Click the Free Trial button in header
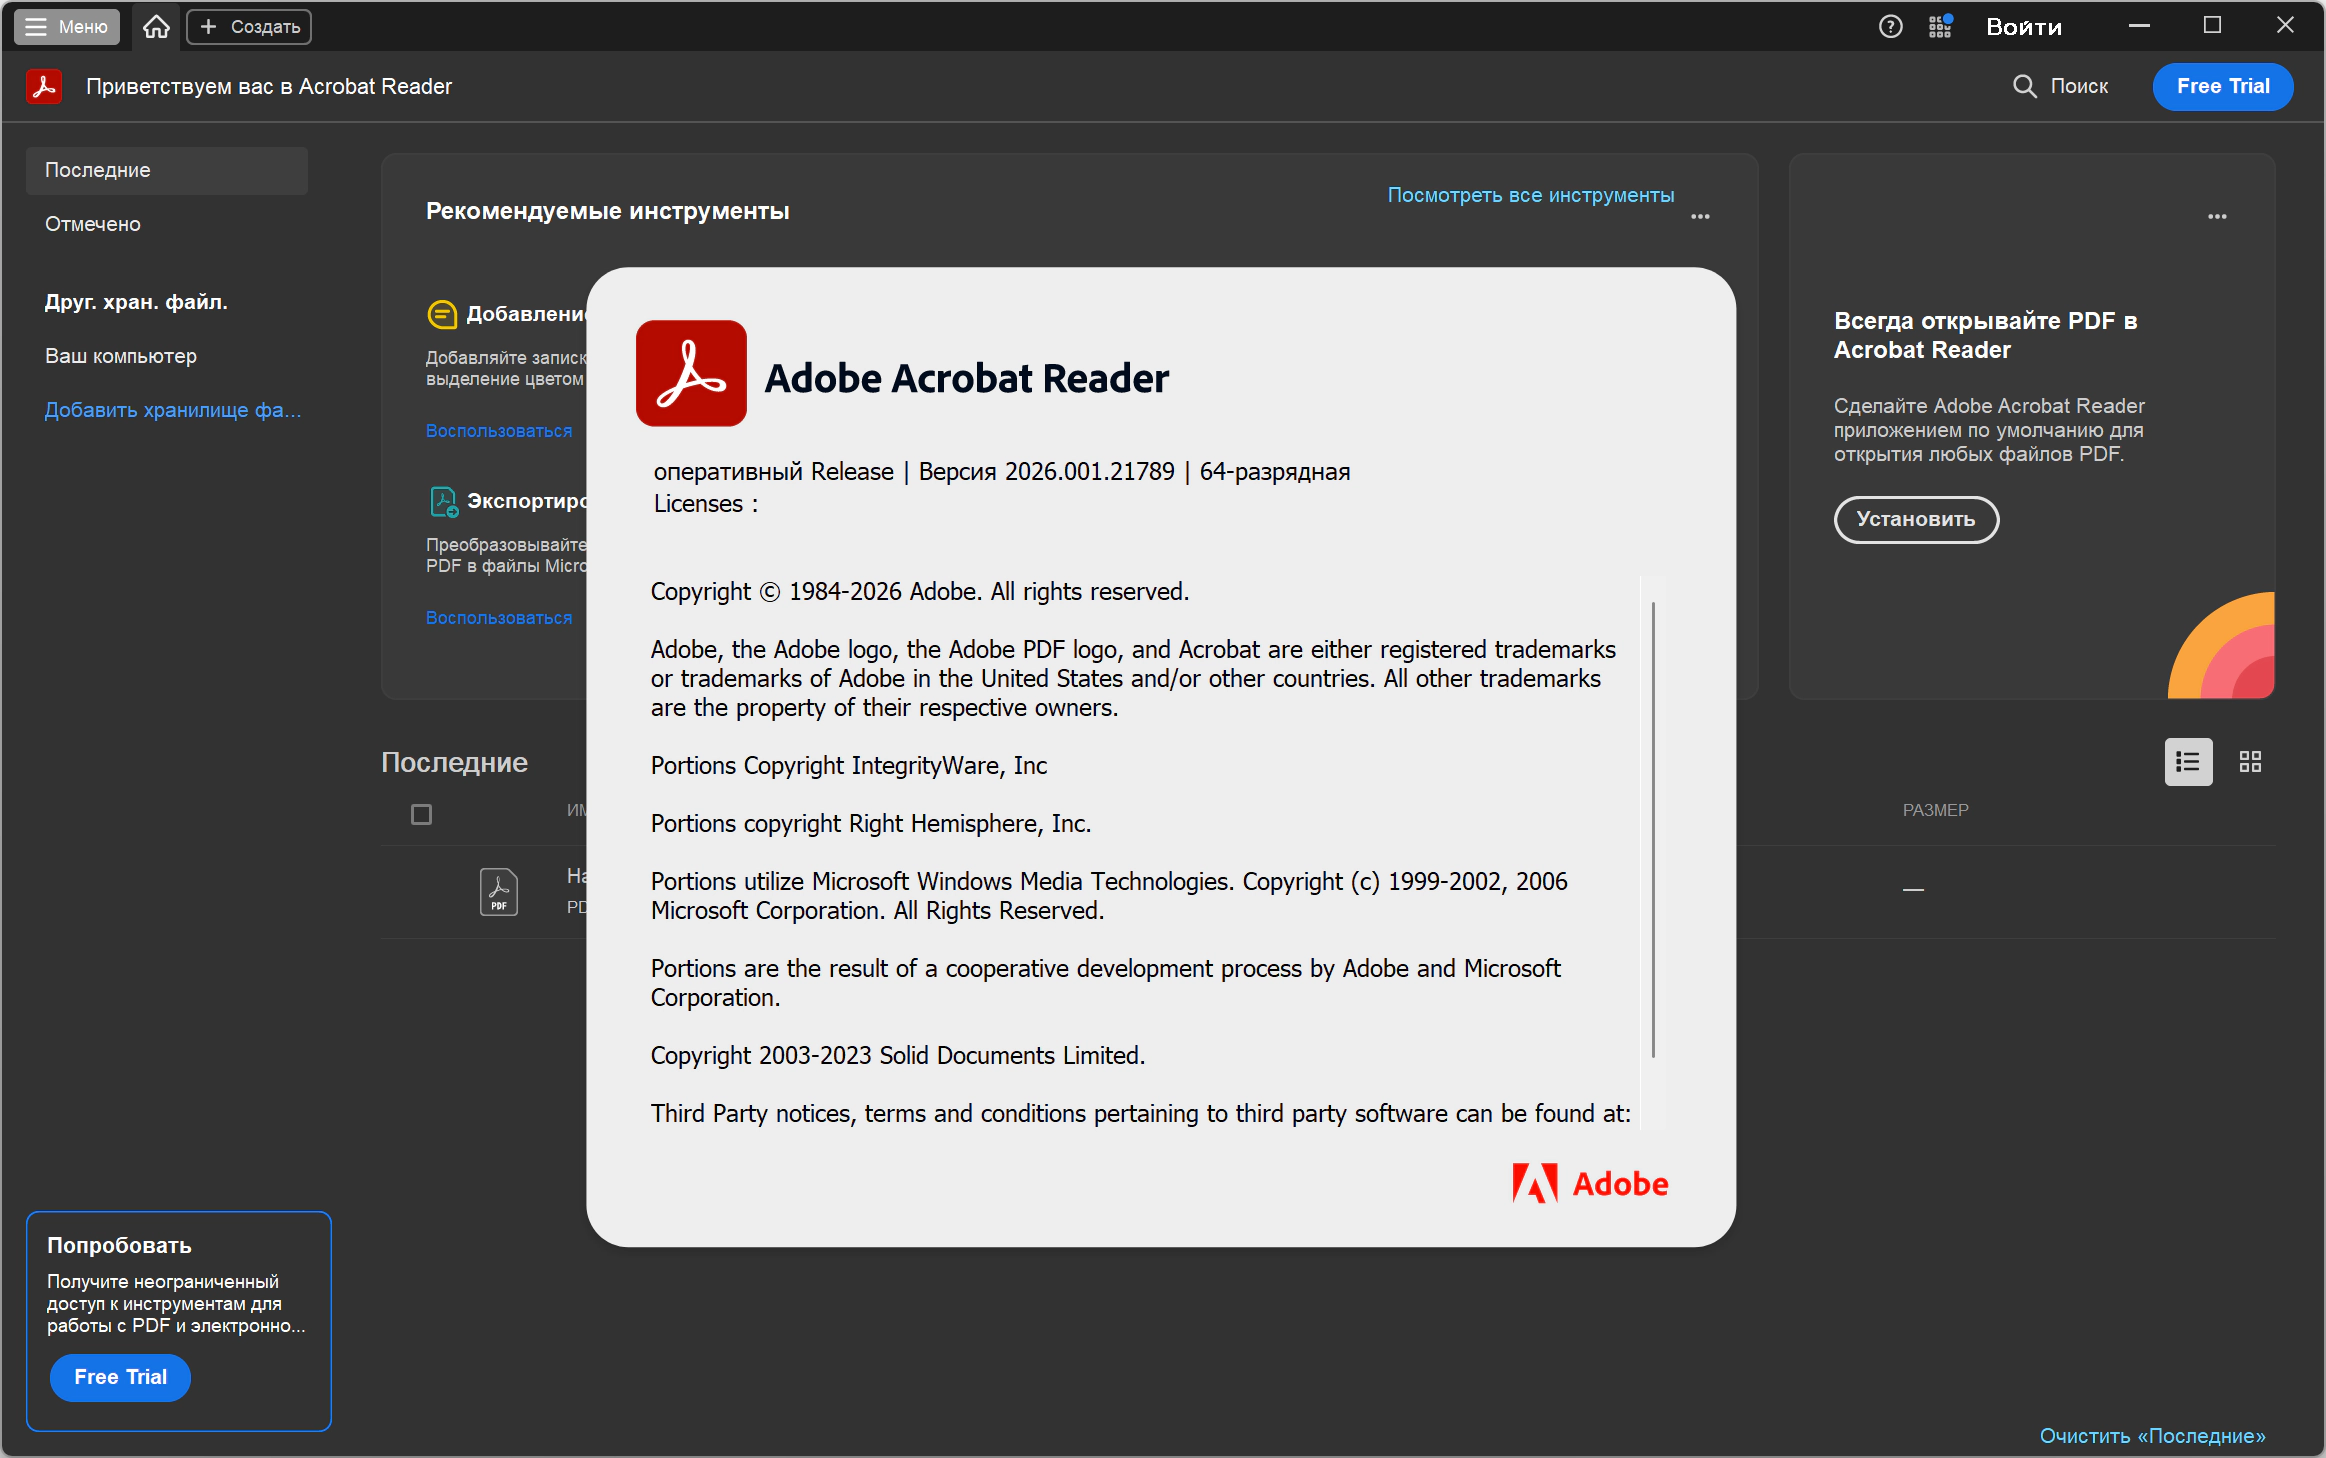 2223,86
